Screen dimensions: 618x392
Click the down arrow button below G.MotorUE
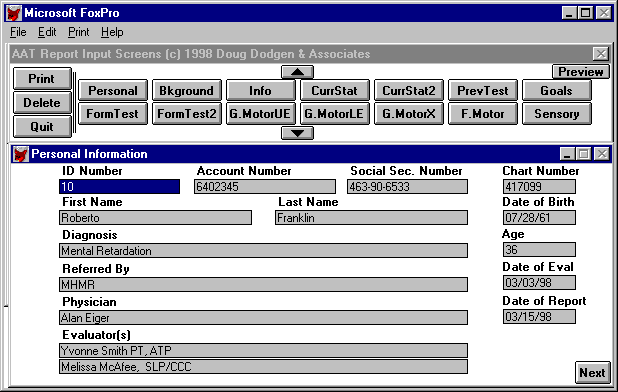point(298,133)
